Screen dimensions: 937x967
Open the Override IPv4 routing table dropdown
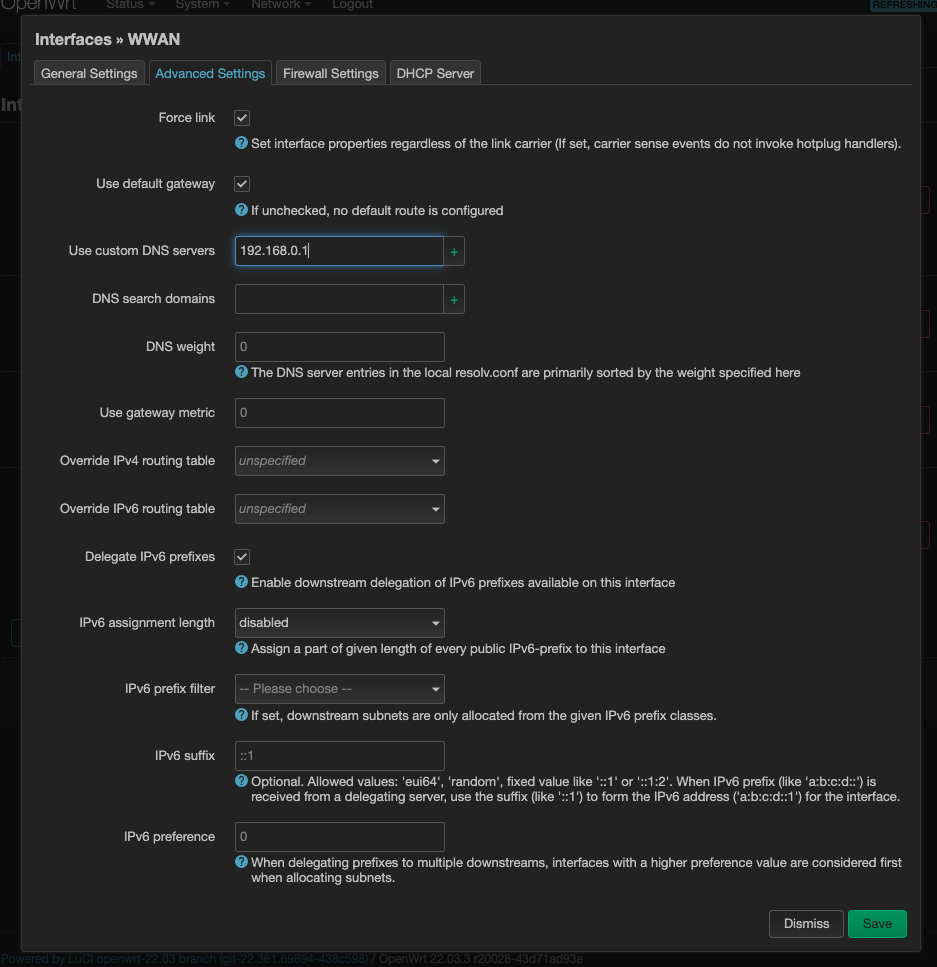click(339, 461)
